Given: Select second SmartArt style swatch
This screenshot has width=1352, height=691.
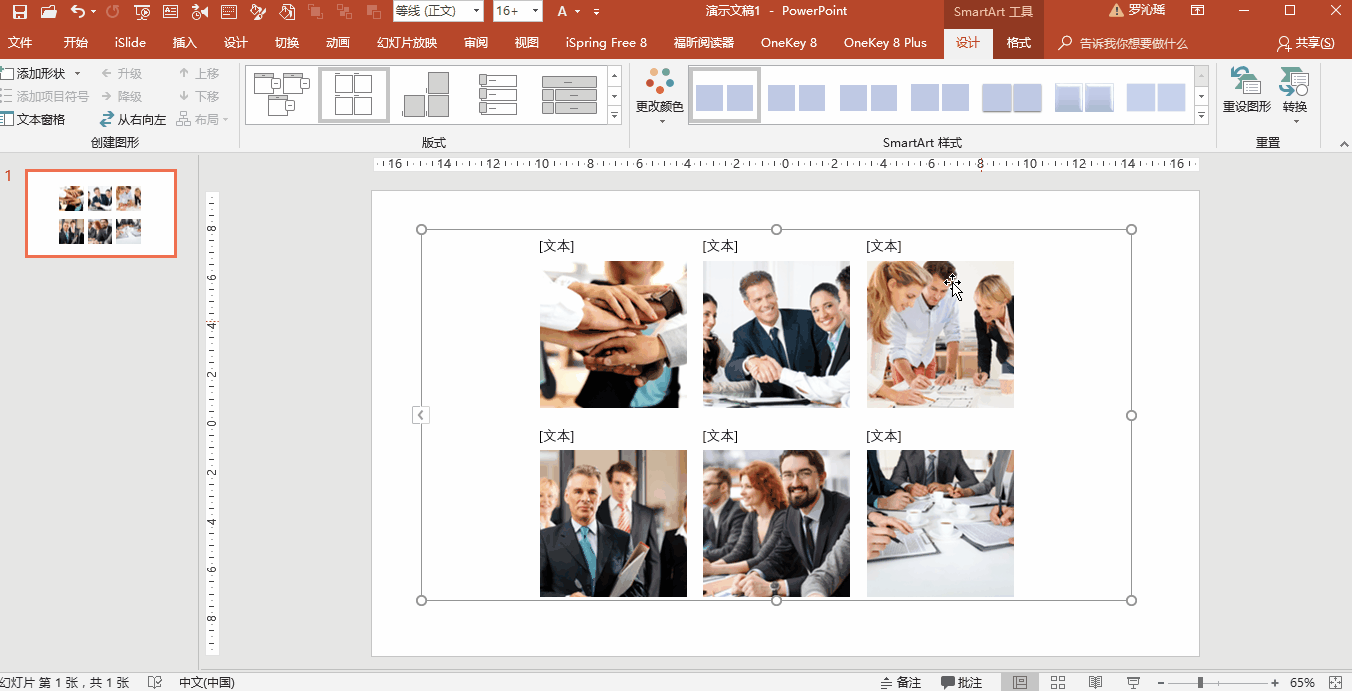Looking at the screenshot, I should 796,97.
